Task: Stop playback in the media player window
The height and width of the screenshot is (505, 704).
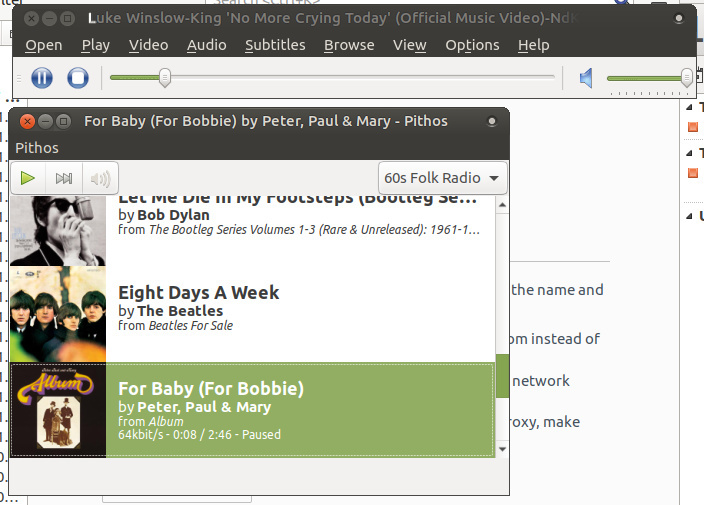Action: click(x=78, y=78)
